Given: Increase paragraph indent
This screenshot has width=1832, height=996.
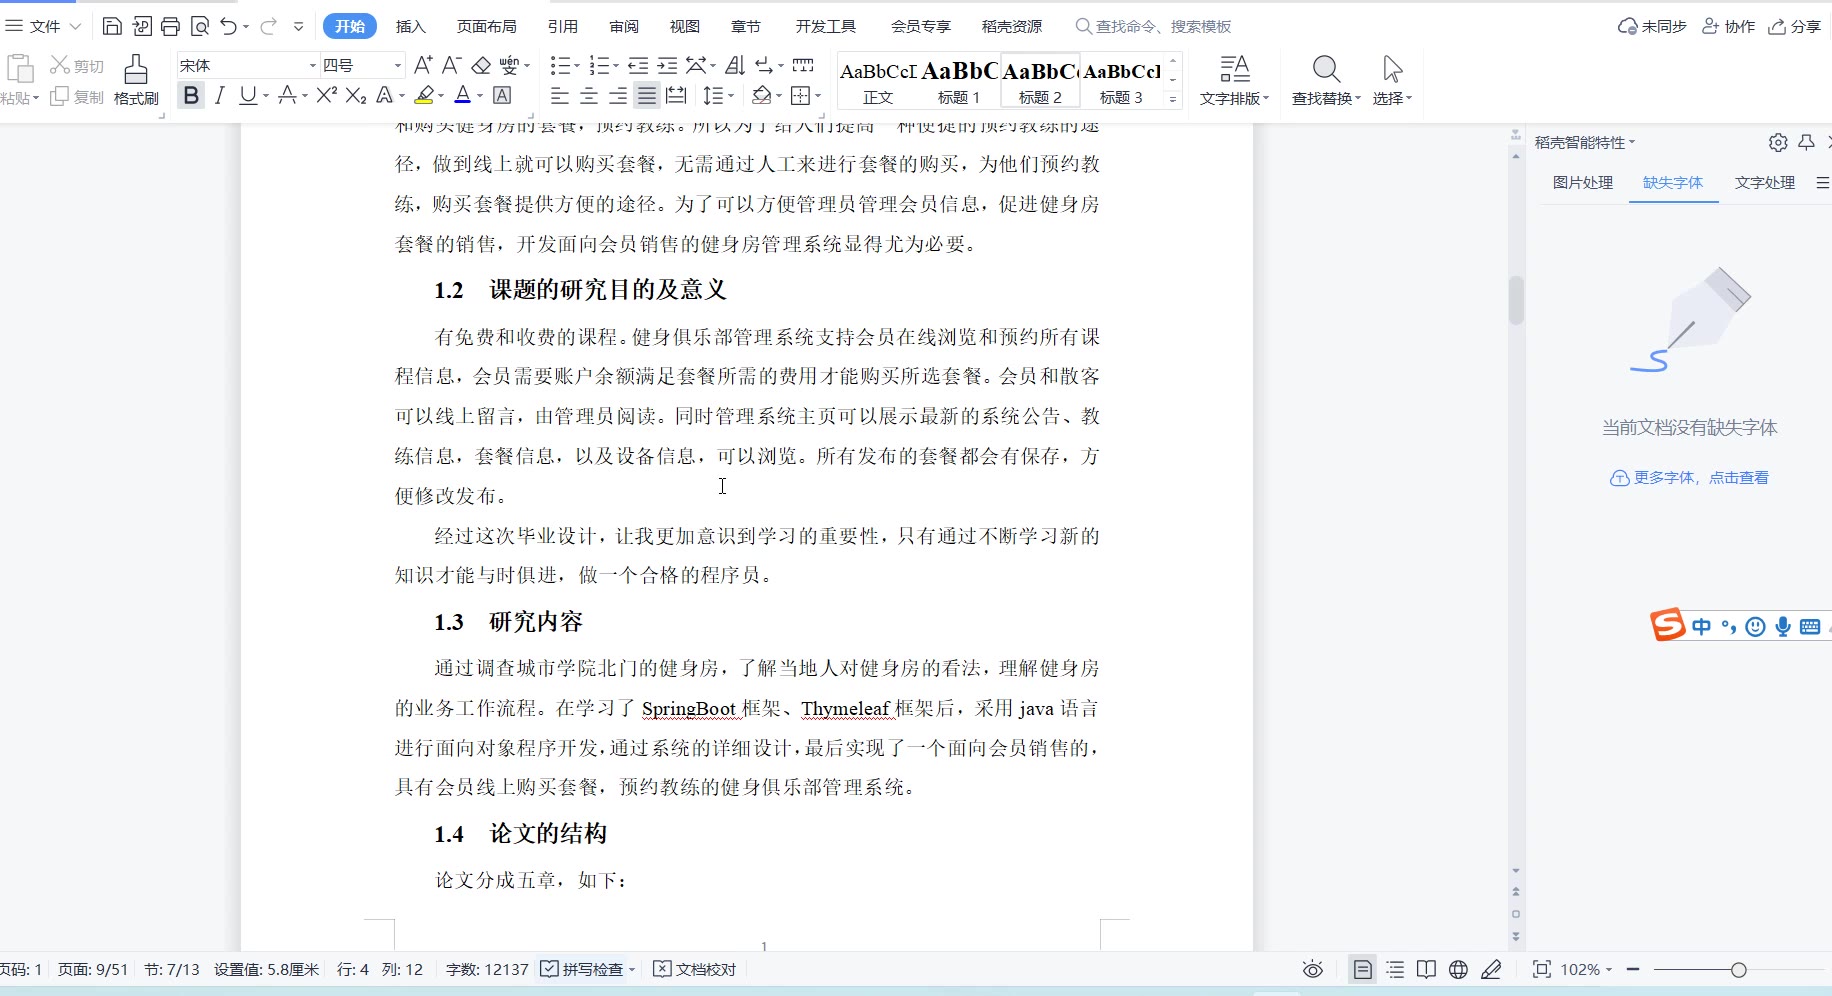Looking at the screenshot, I should (667, 65).
